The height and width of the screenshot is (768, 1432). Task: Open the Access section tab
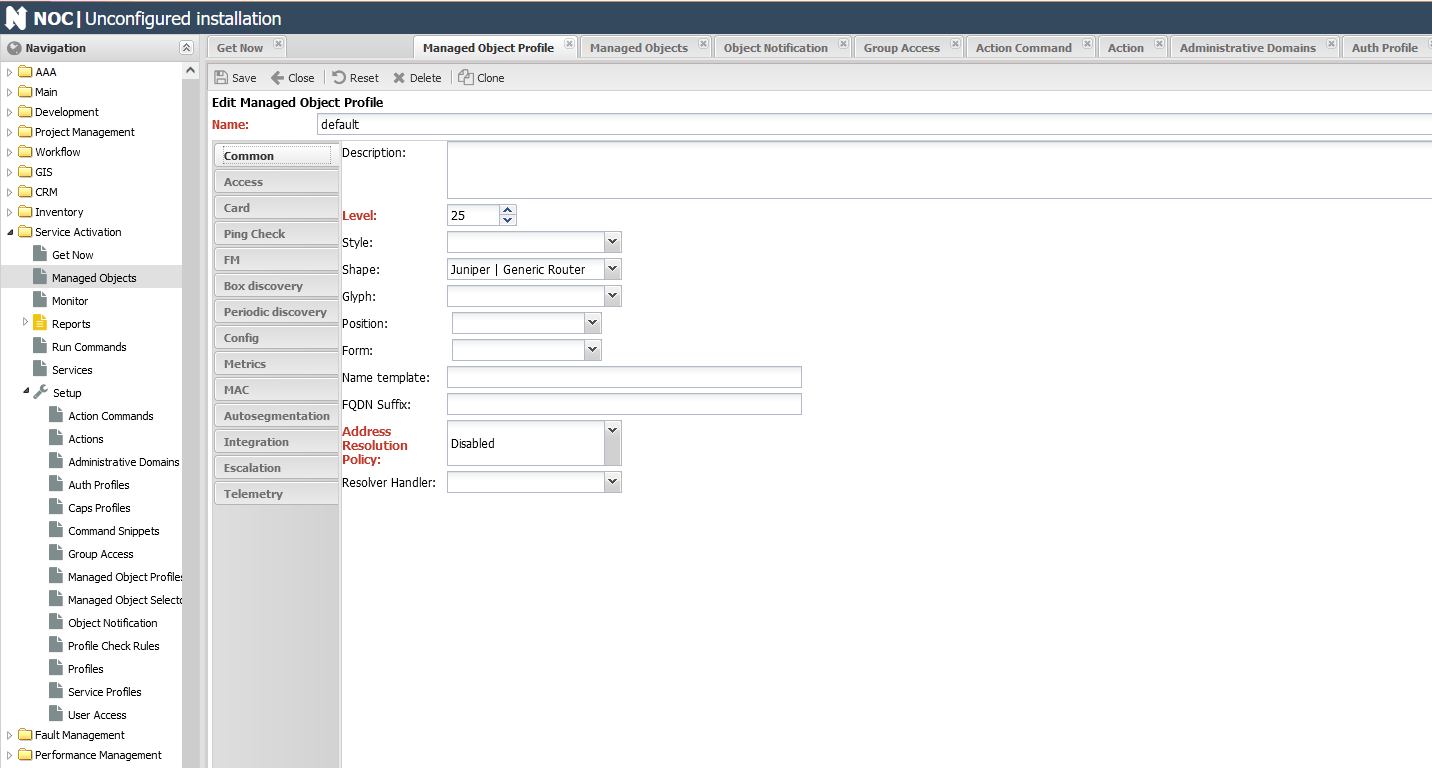point(276,182)
